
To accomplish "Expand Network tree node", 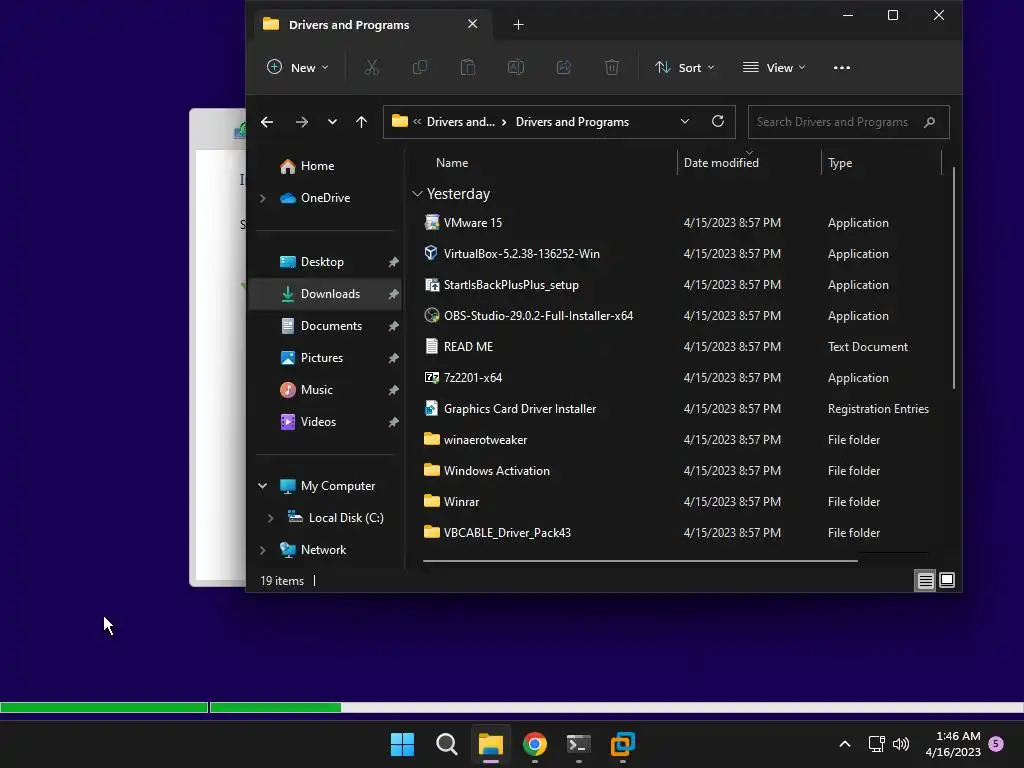I will tap(263, 550).
